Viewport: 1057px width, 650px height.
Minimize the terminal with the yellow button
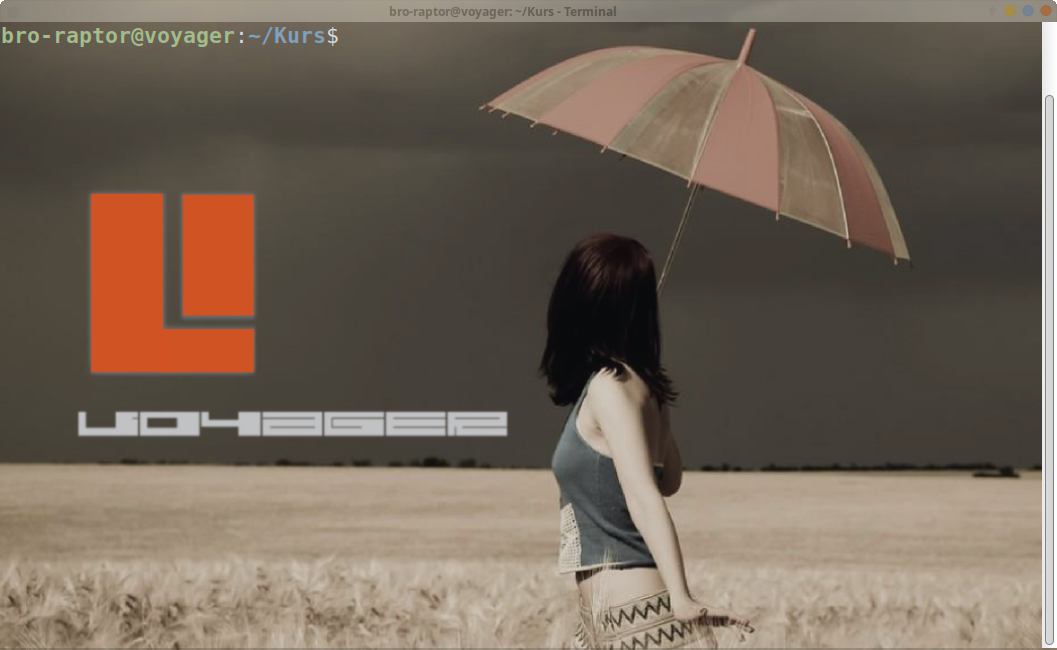[1010, 11]
